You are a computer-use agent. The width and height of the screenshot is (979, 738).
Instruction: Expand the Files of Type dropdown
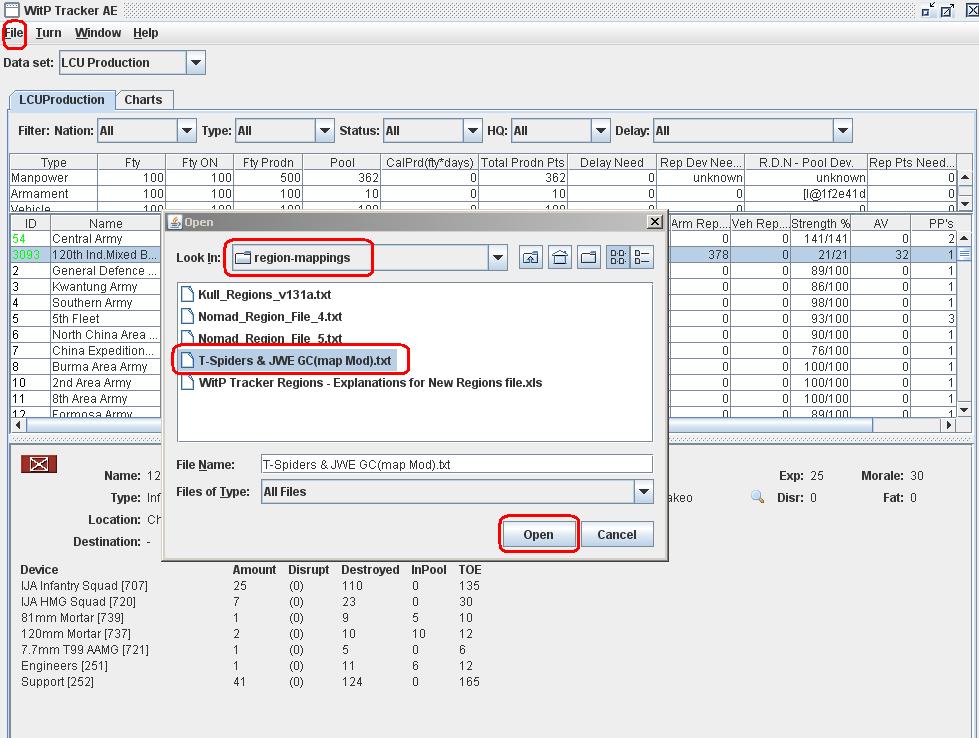point(644,491)
